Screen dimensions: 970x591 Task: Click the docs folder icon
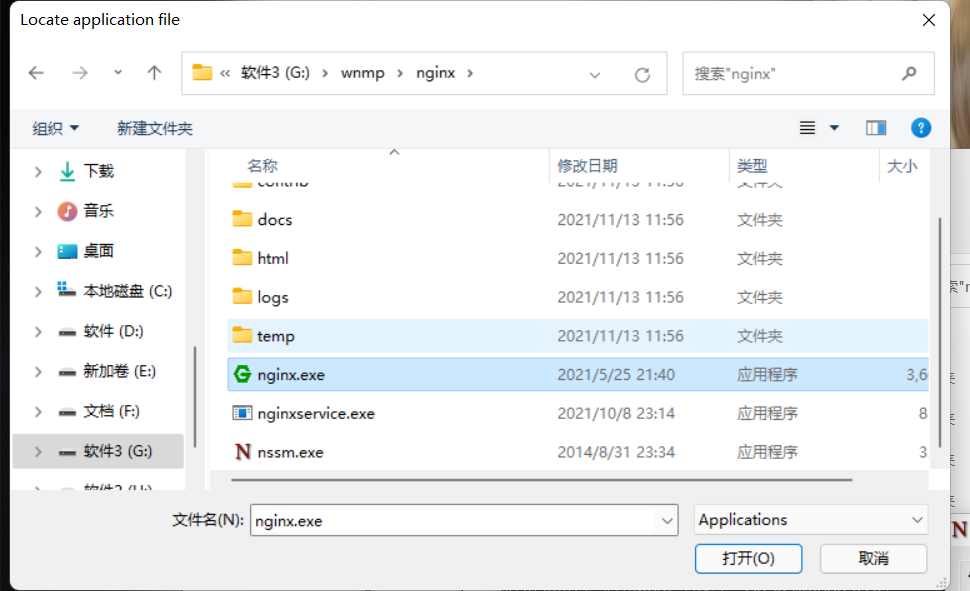point(242,218)
